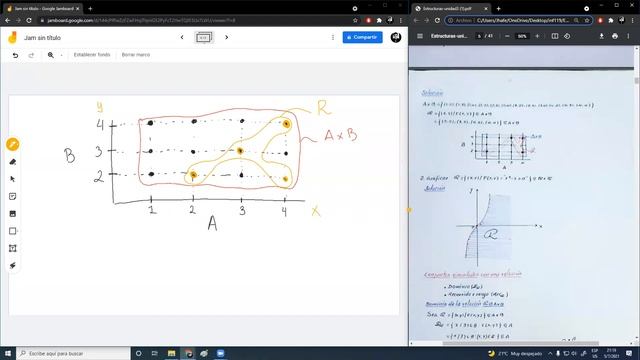Image resolution: width=640 pixels, height=360 pixels.
Task: Open Chrome menu in PDF window
Action: [633, 20]
